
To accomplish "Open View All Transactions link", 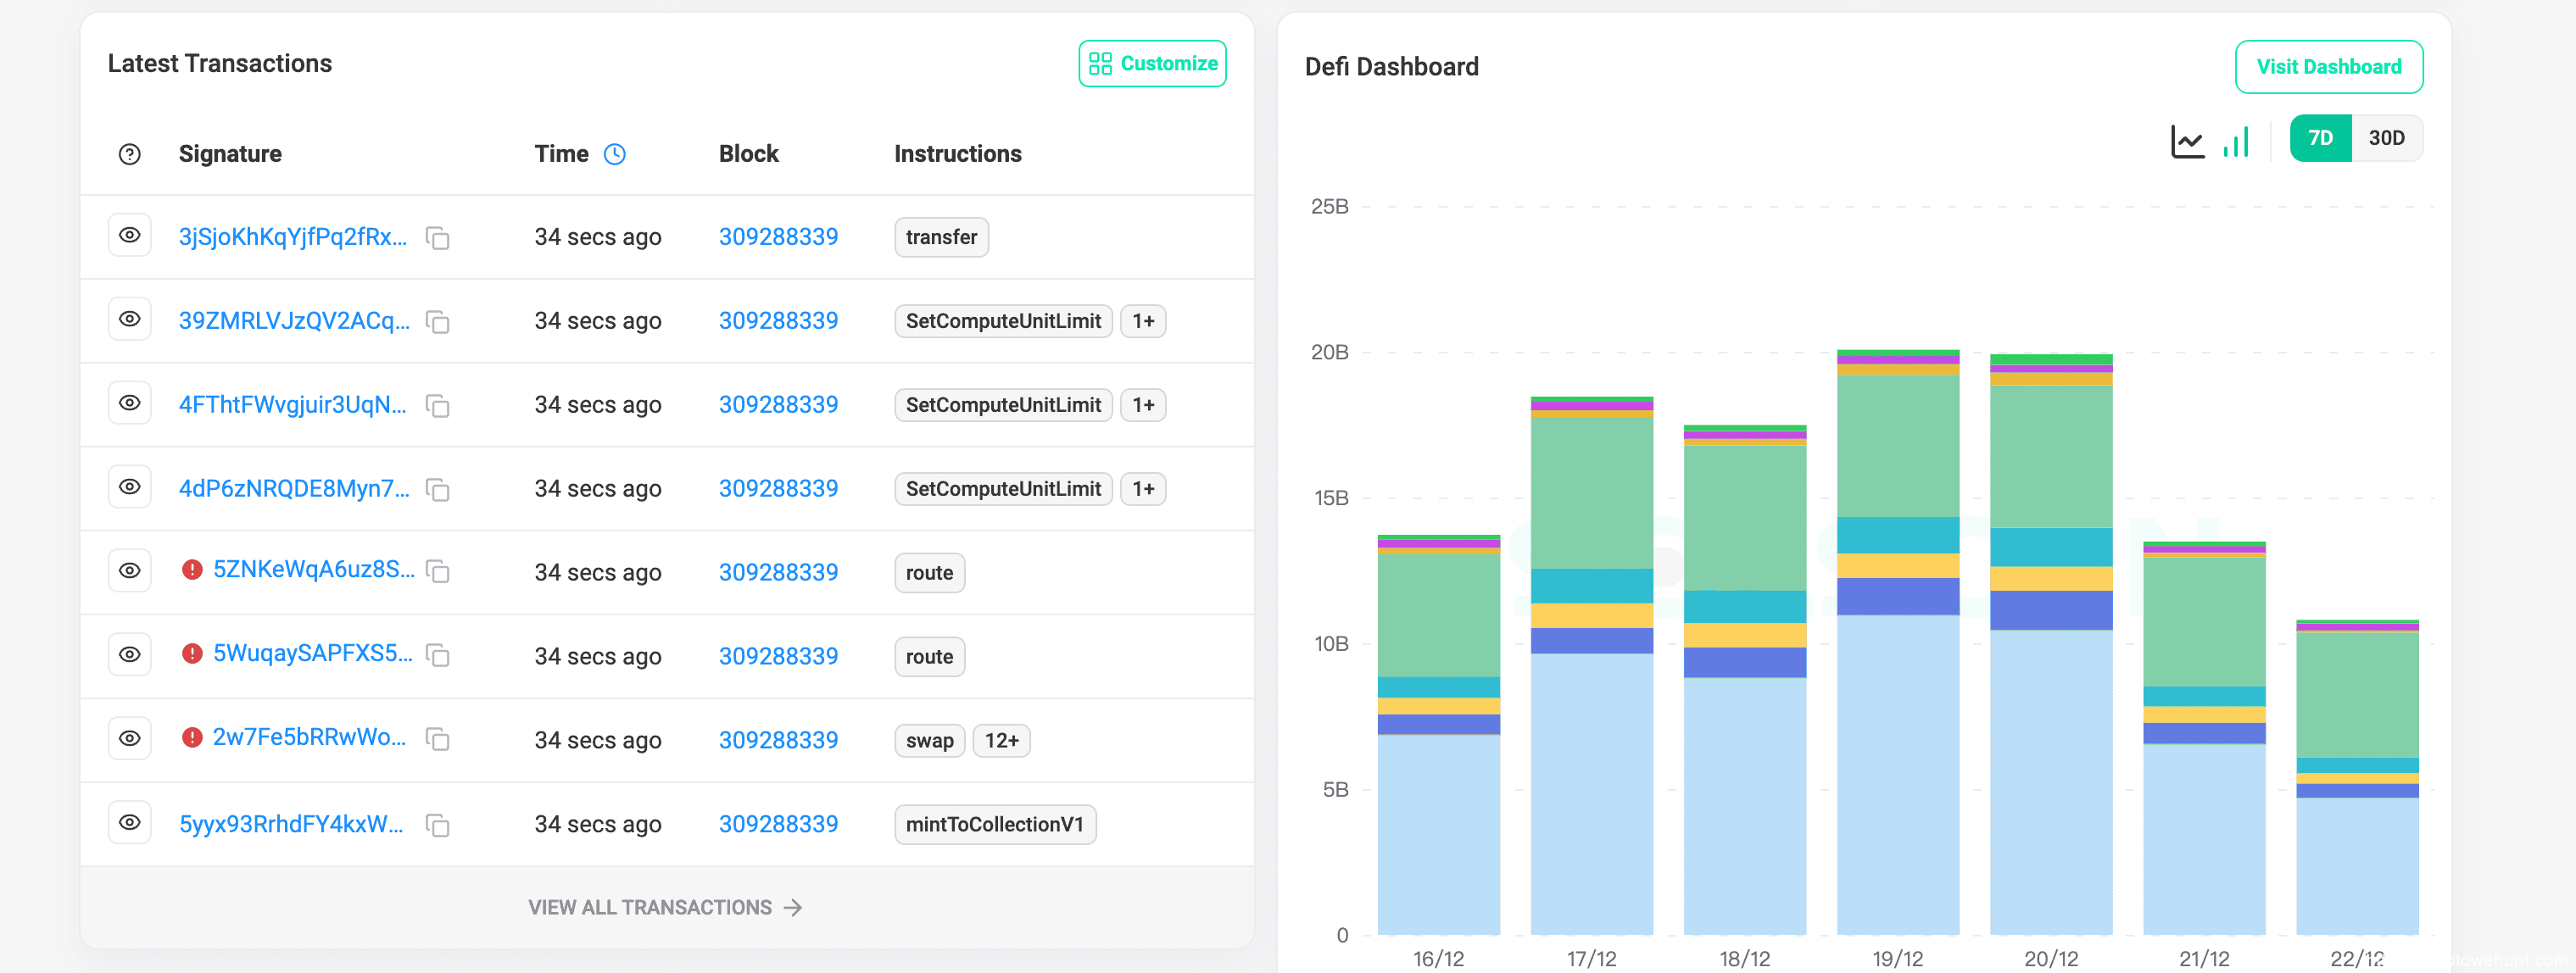I will tap(665, 908).
